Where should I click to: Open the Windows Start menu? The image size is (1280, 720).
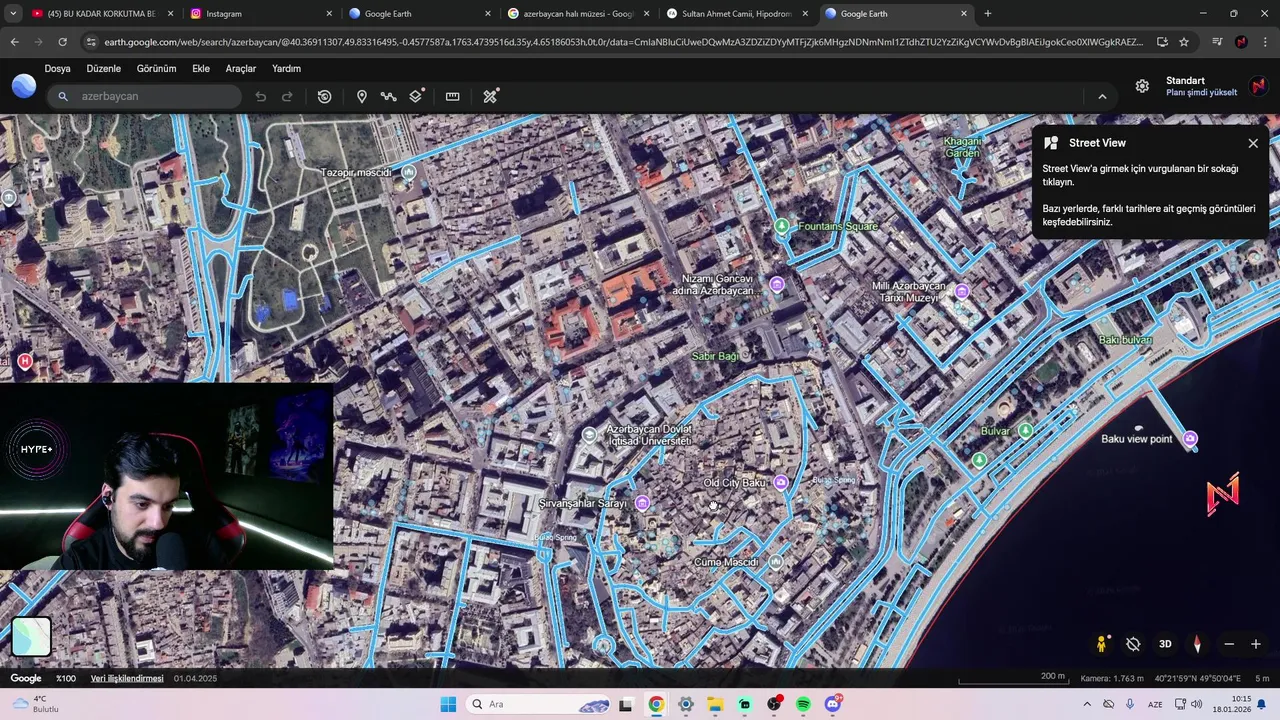click(x=448, y=704)
